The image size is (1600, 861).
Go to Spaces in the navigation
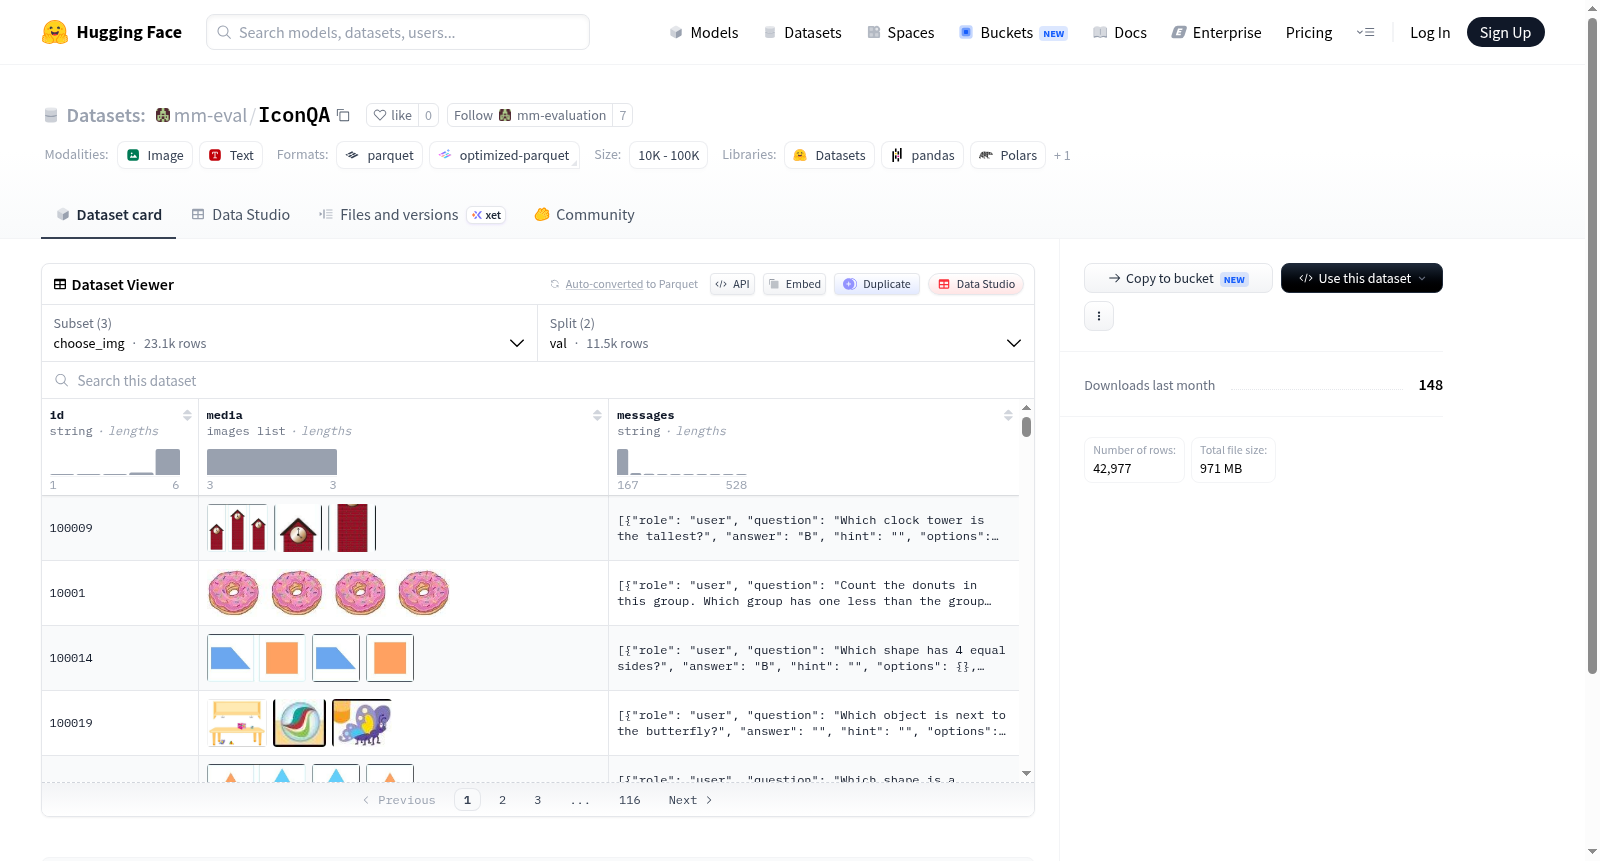[901, 32]
